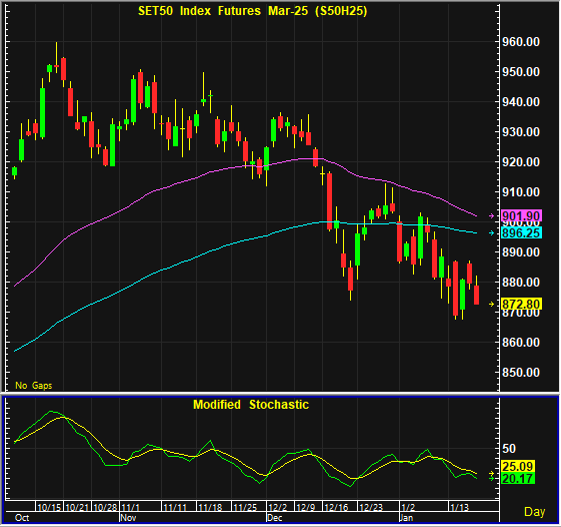Click the yellow 872.80 last price label

coord(521,304)
